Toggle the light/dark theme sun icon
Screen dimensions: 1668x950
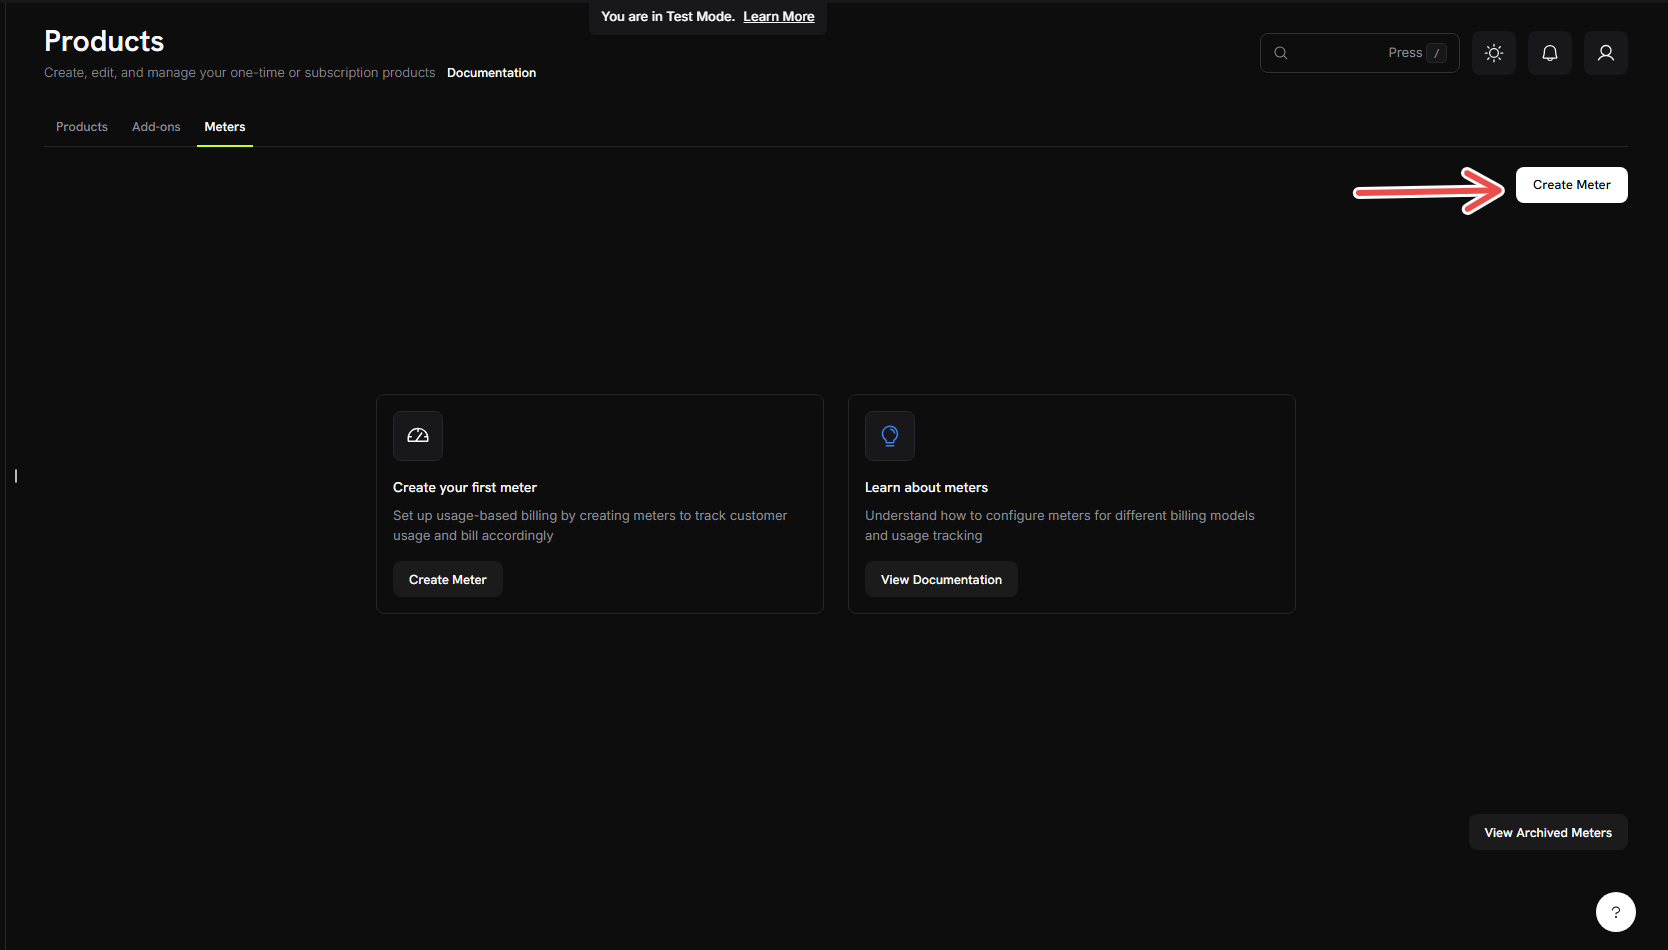click(1494, 53)
